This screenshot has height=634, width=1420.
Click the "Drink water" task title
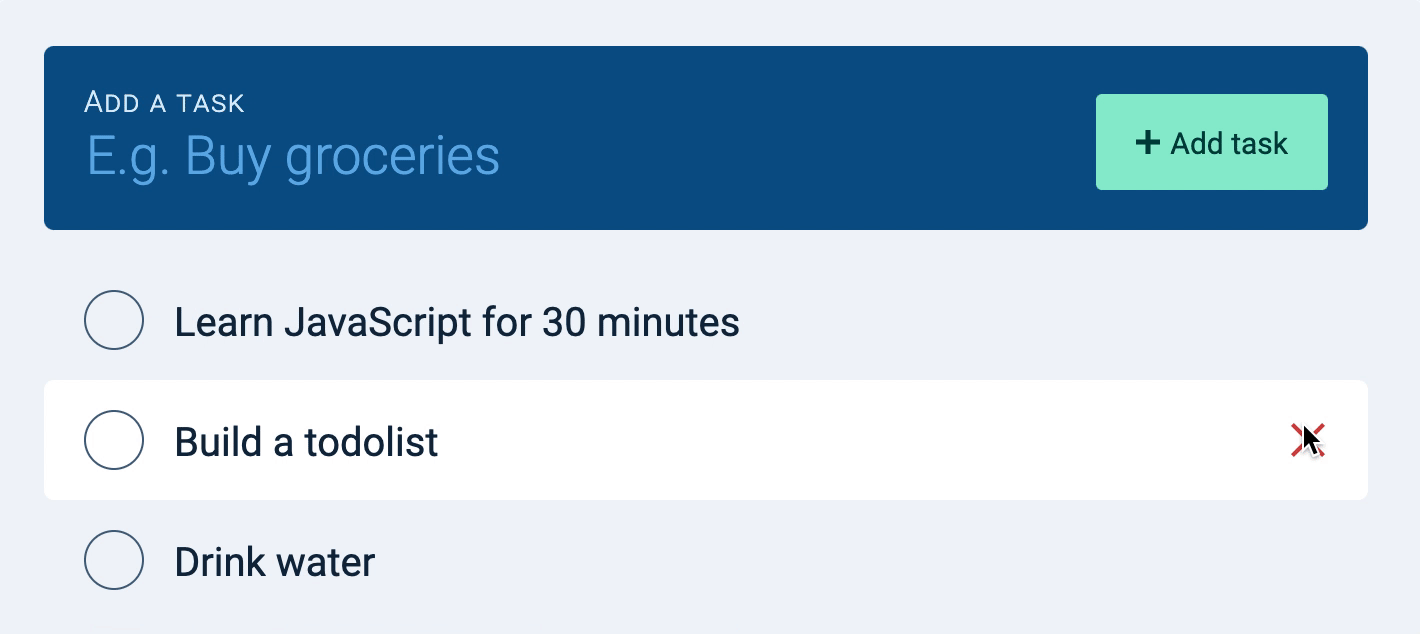[x=274, y=562]
